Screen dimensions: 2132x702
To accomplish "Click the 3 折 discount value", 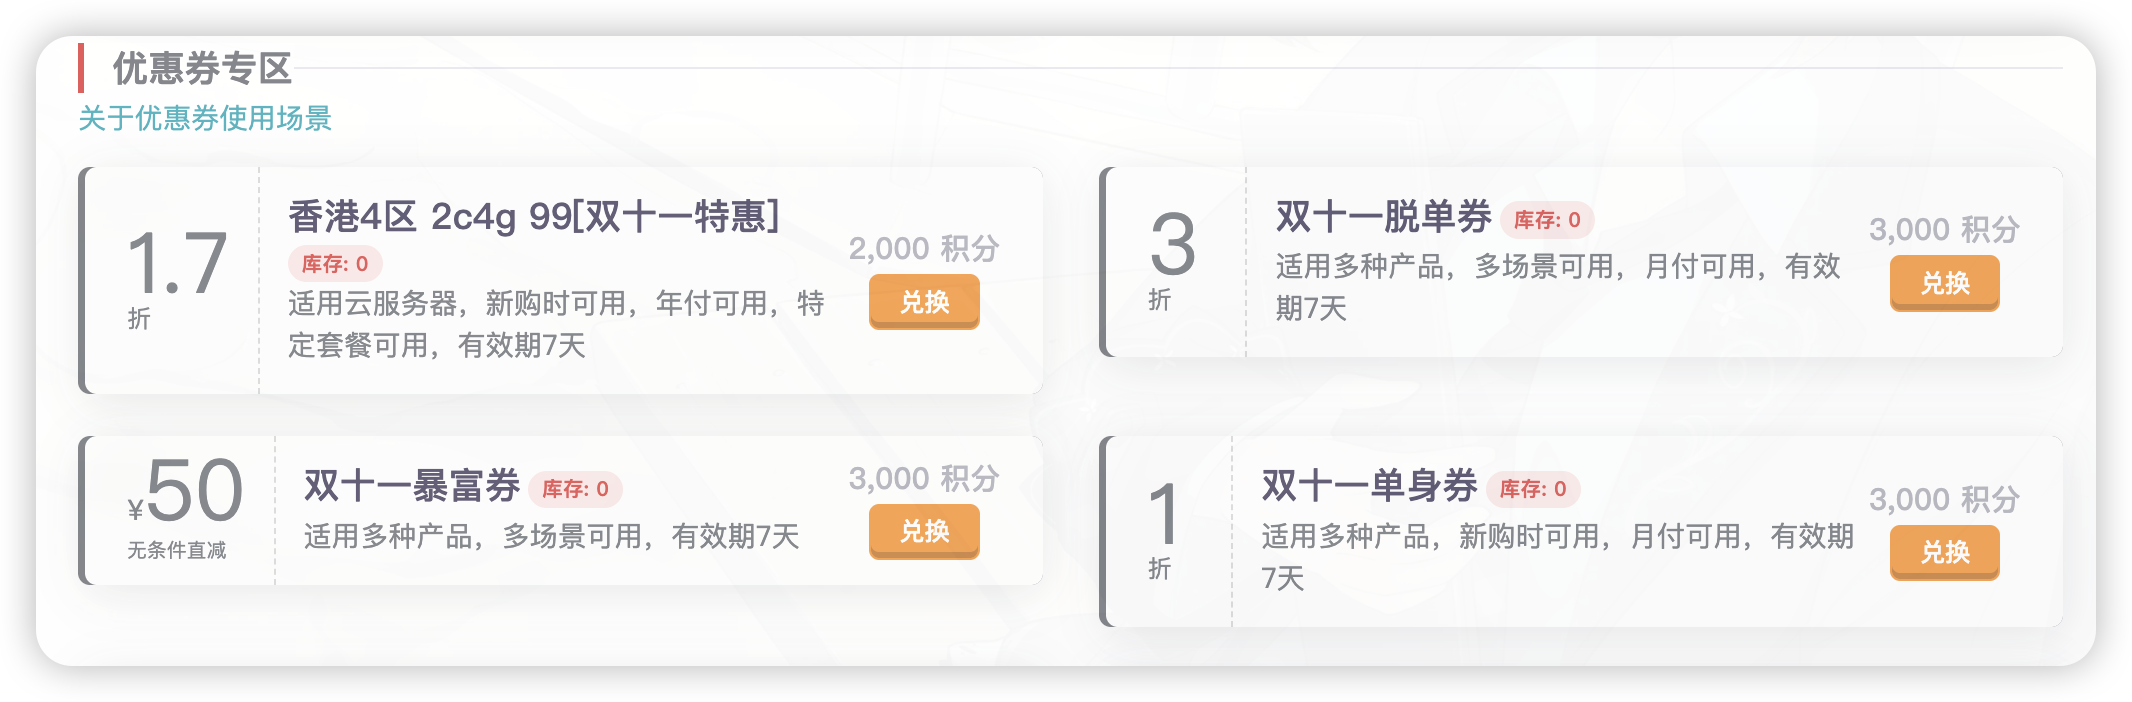I will (1172, 247).
